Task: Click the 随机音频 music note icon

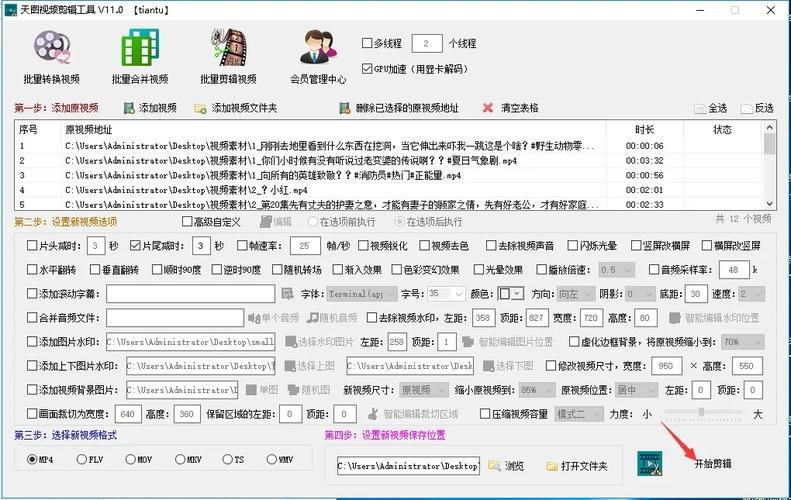Action: tap(312, 318)
